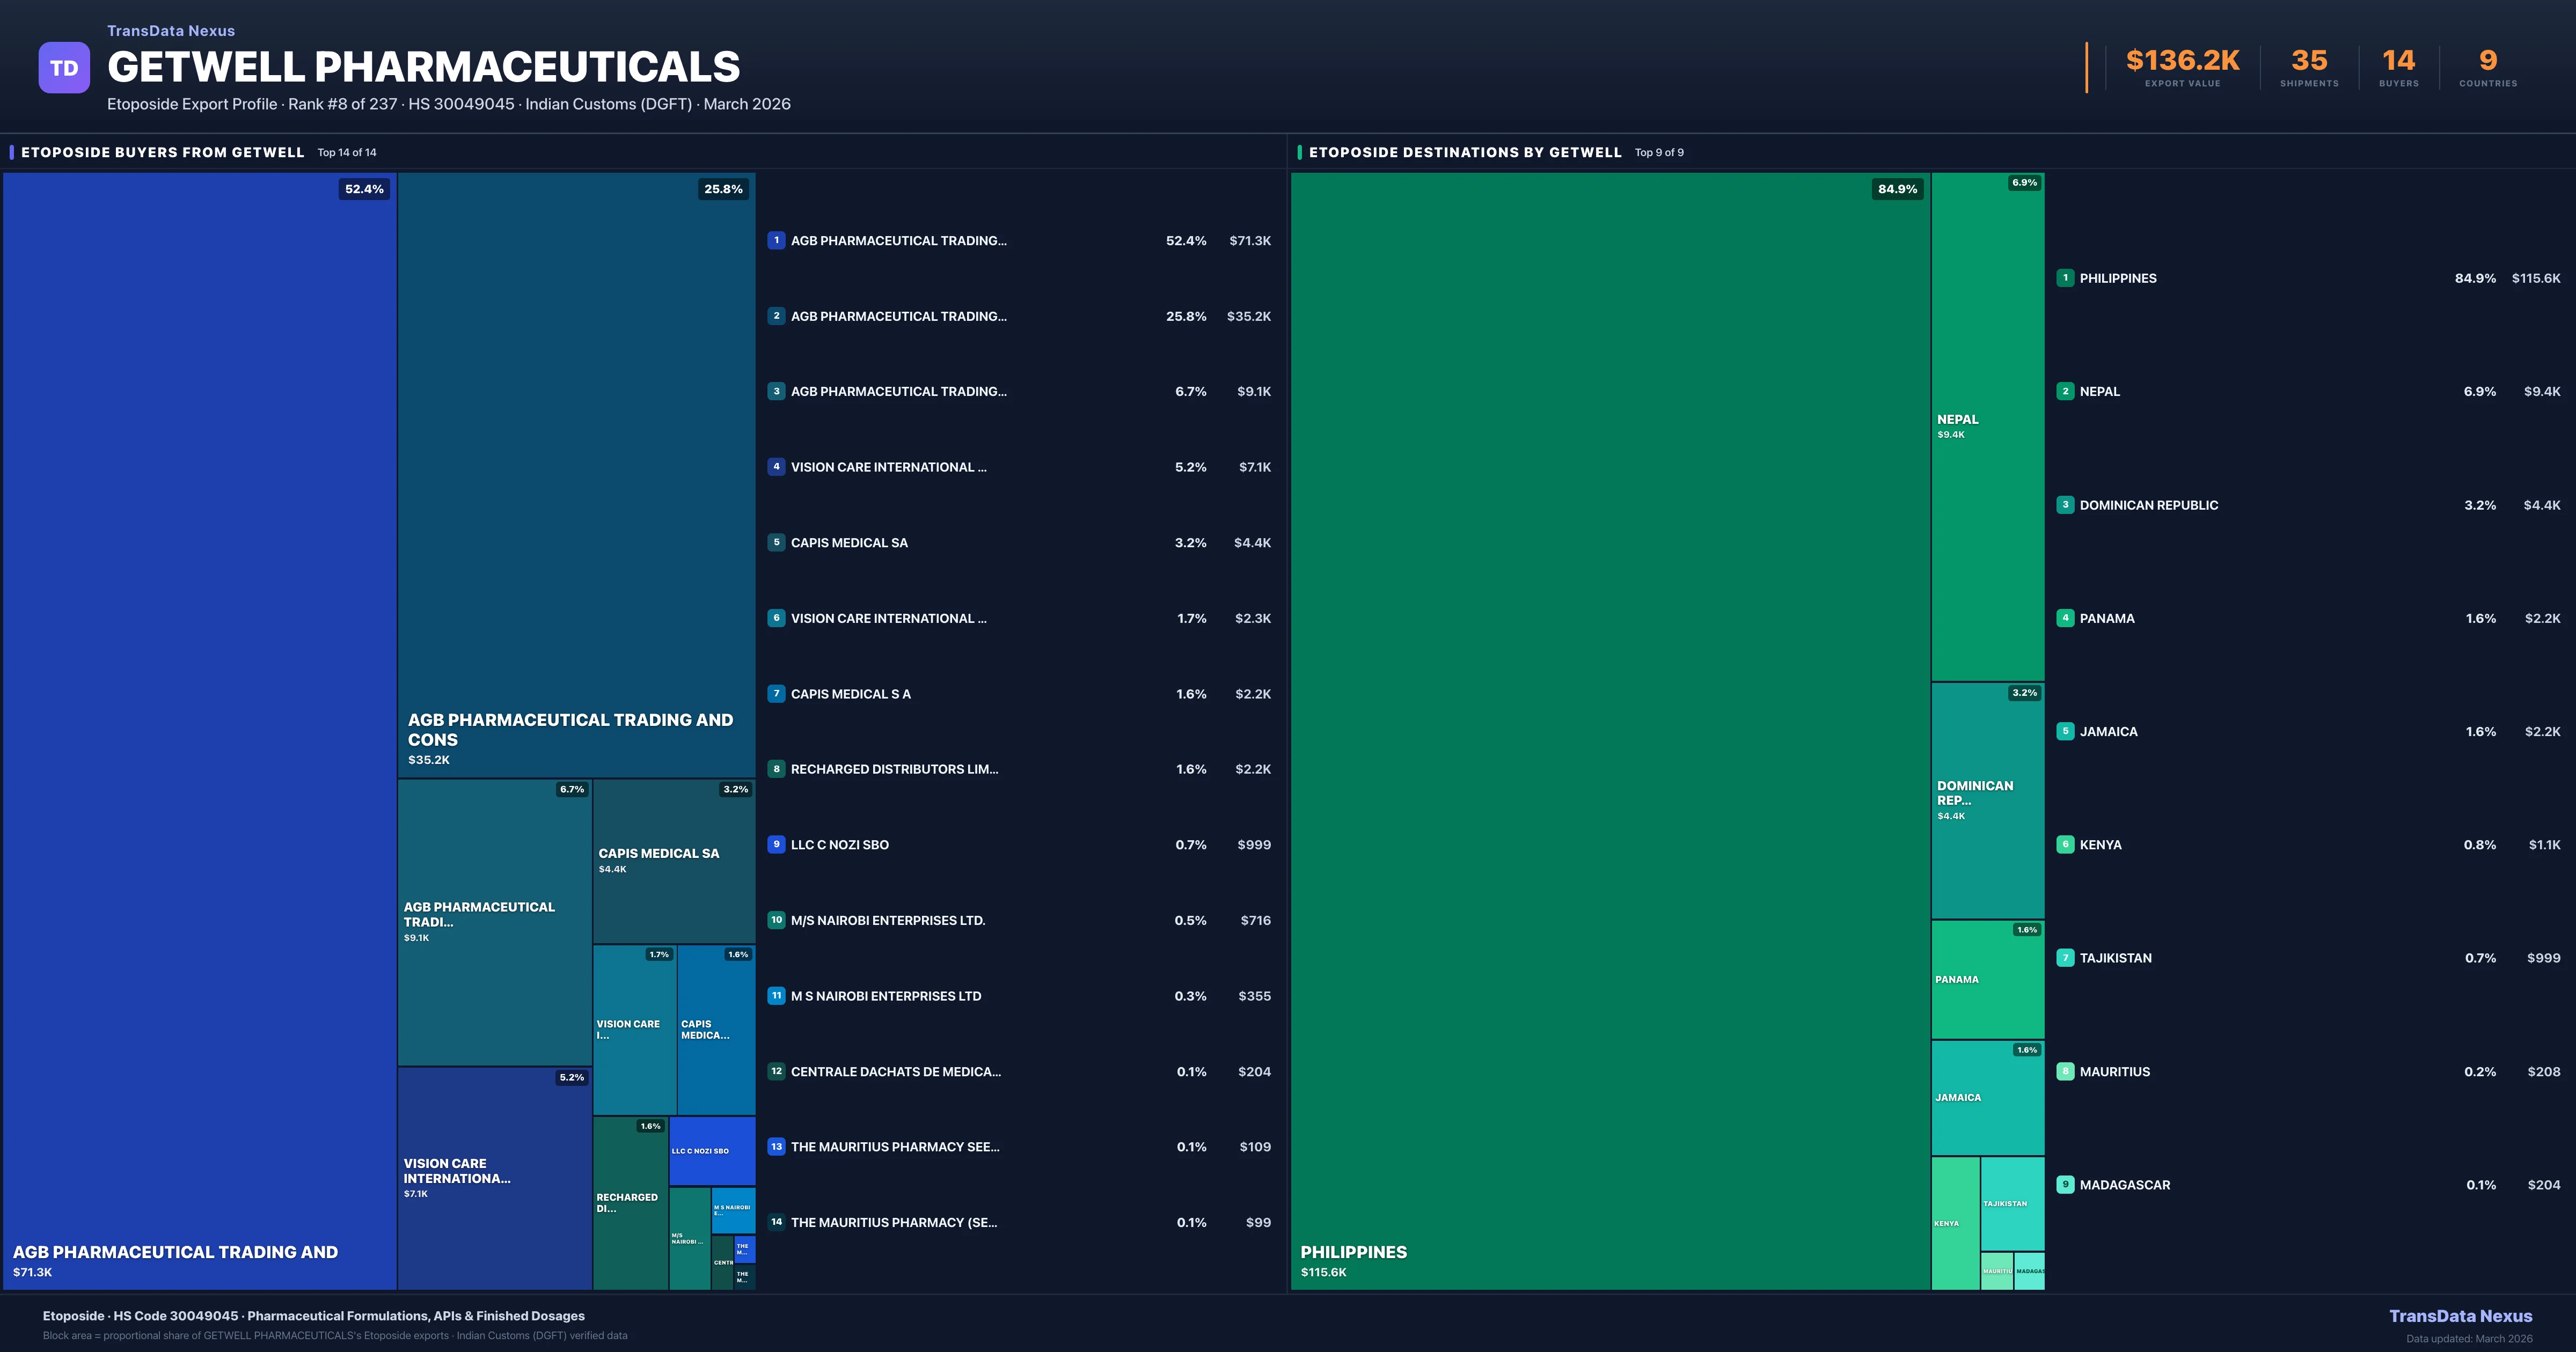Image resolution: width=2576 pixels, height=1352 pixels.
Task: Click the rank badge next to CAPIS MEDICAL SA
Action: point(776,542)
